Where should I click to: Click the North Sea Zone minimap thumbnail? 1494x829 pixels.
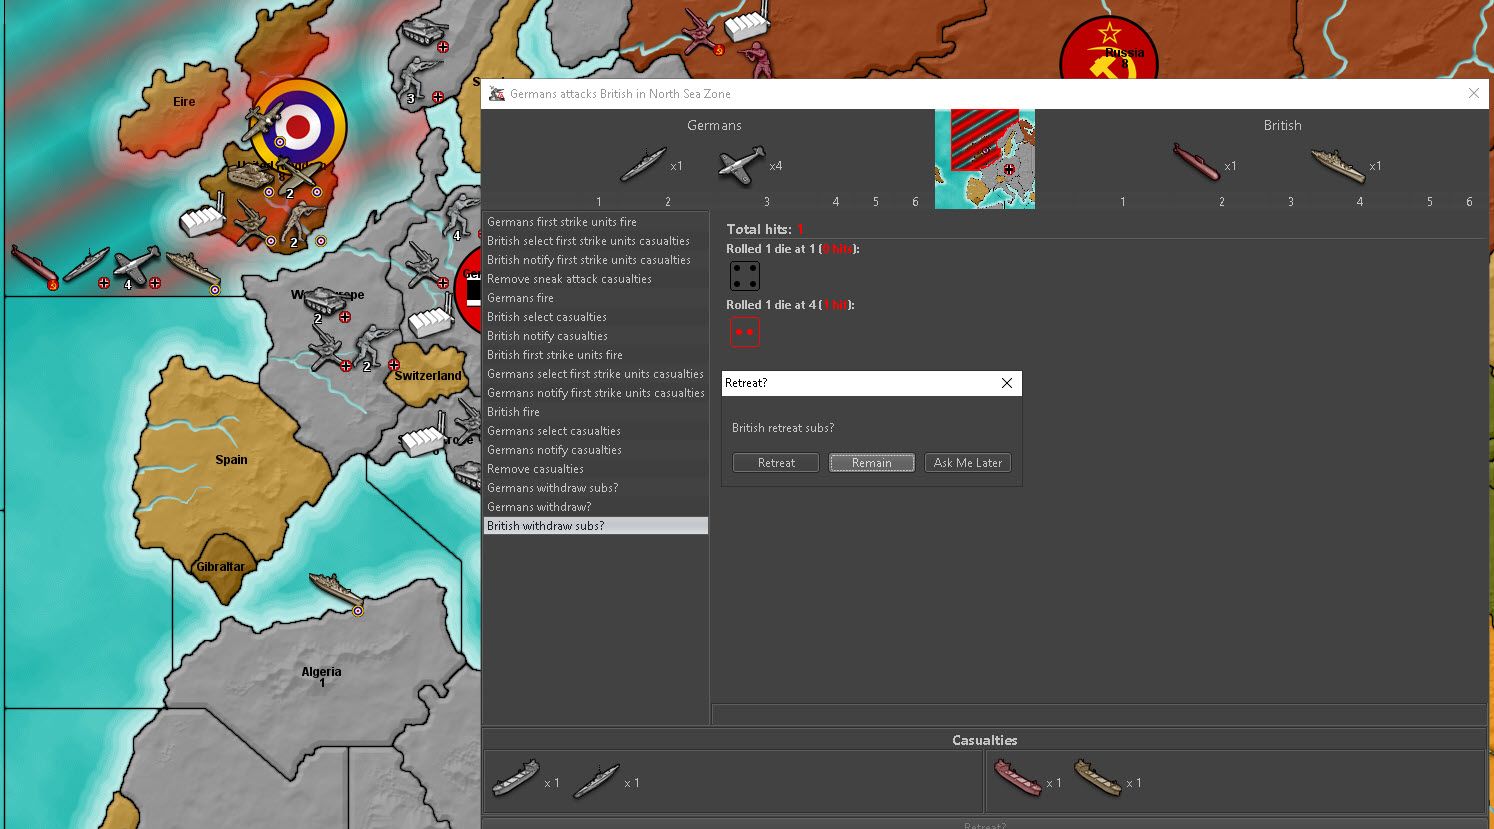coord(985,159)
